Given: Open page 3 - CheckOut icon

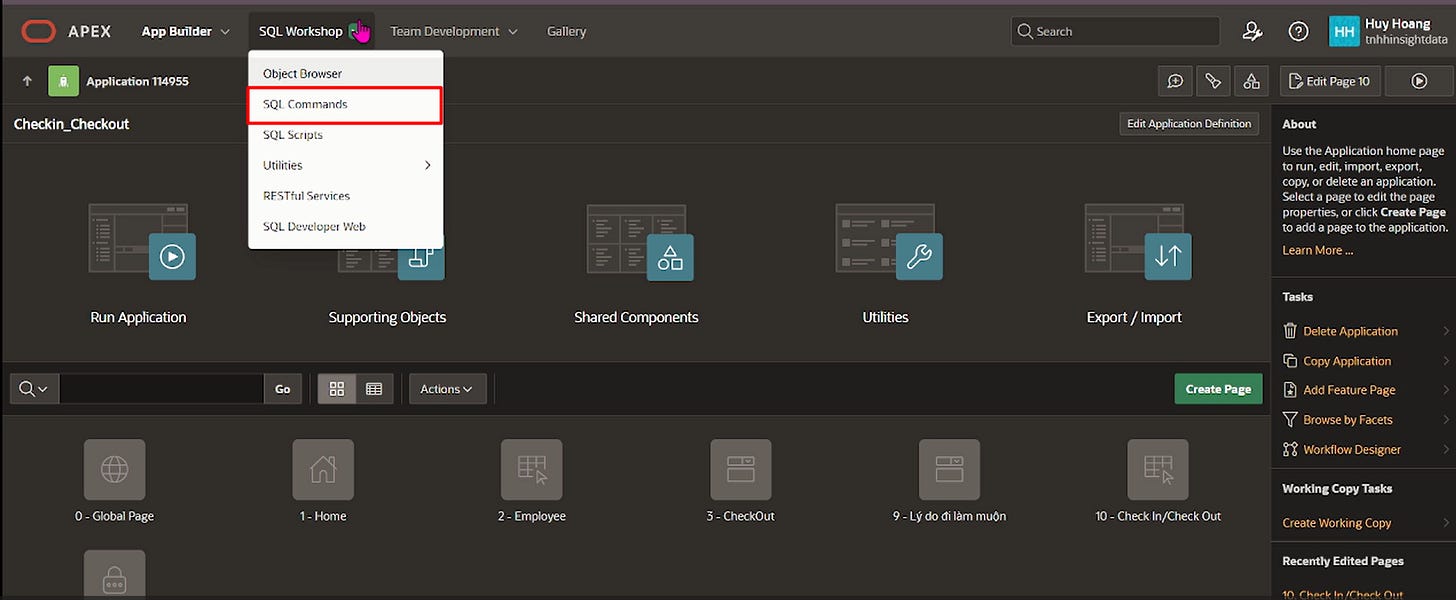Looking at the screenshot, I should tap(741, 469).
